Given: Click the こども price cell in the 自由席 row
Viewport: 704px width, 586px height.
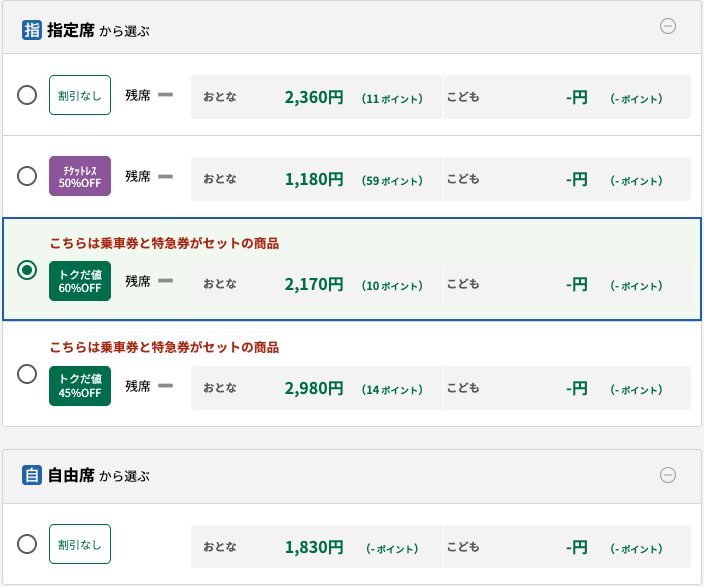Looking at the screenshot, I should [567, 547].
